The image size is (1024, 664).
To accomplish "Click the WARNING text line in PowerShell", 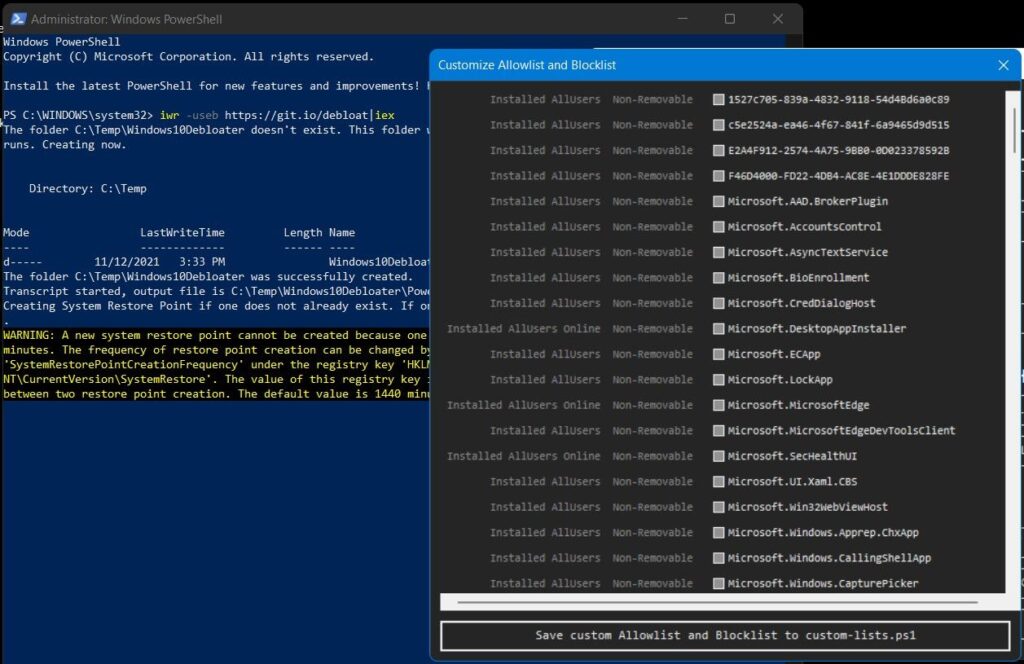I will pyautogui.click(x=215, y=335).
